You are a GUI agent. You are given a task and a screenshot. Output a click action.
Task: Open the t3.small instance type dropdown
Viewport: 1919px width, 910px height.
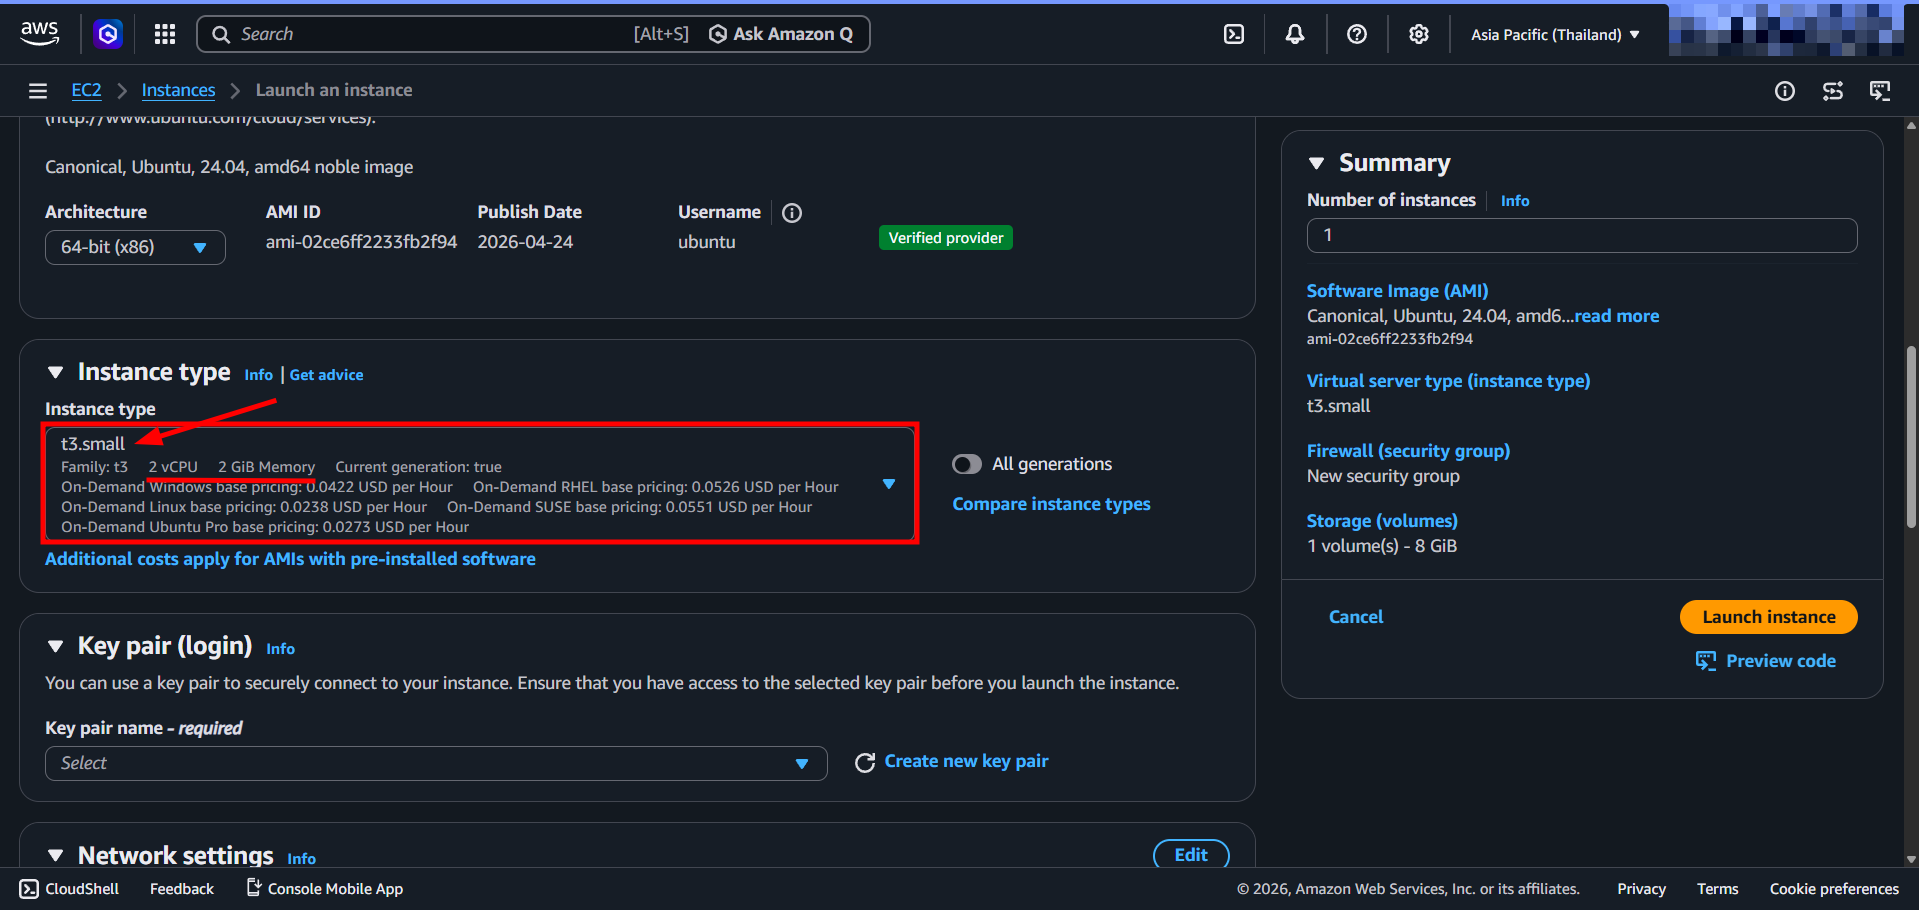point(480,484)
